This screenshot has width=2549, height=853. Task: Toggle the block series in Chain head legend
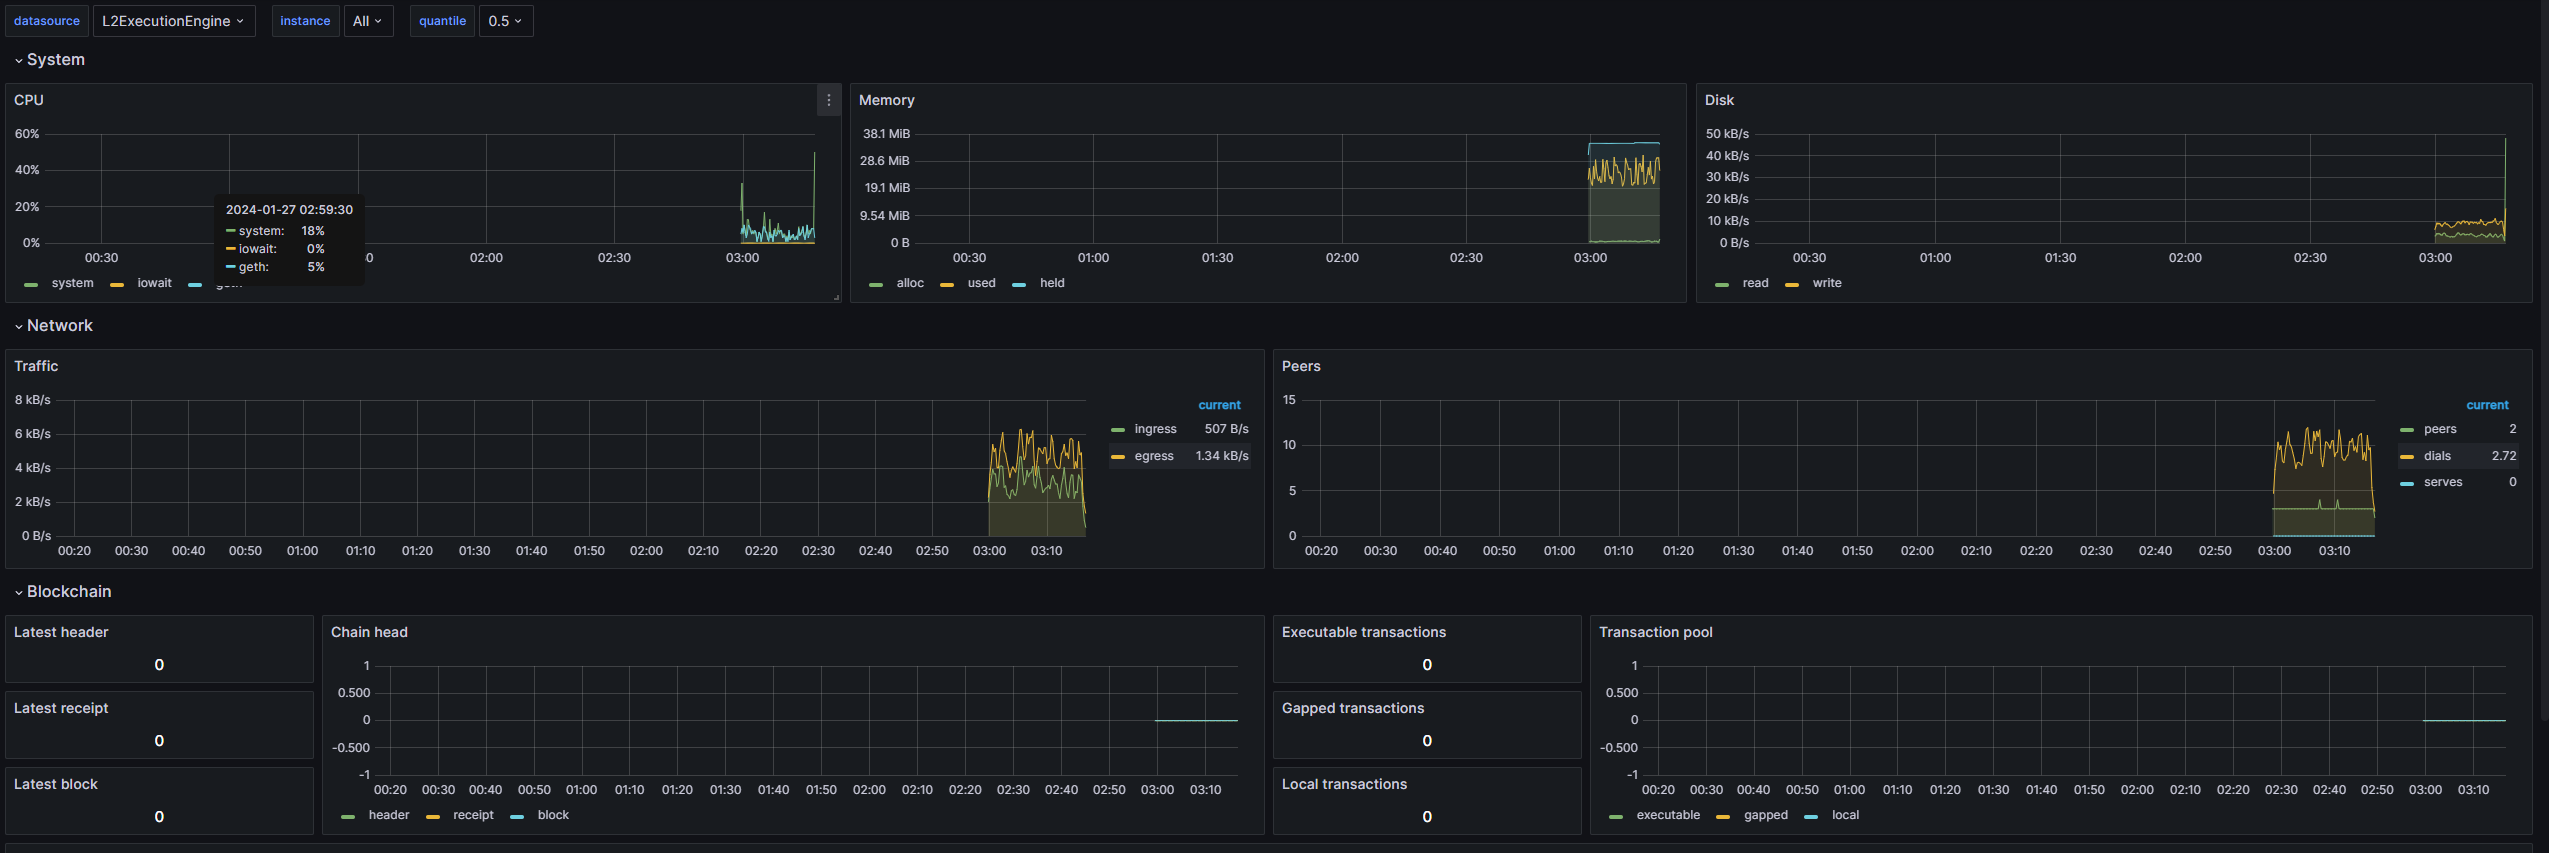tap(553, 815)
